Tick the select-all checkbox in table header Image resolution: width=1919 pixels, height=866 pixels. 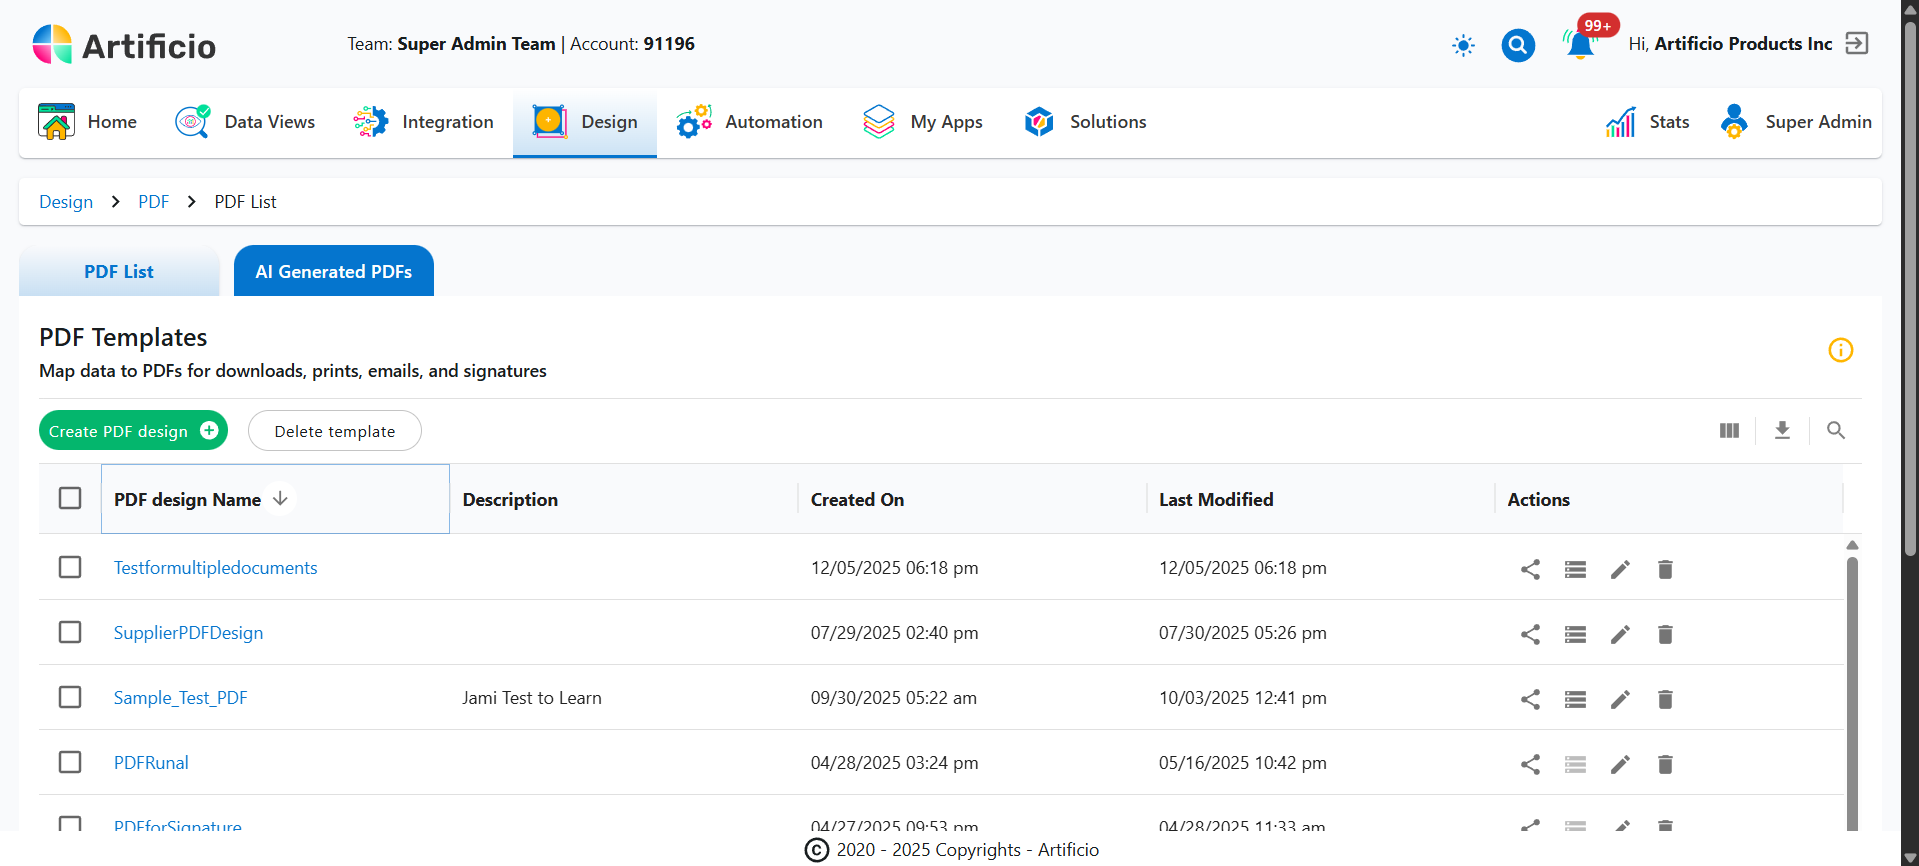click(x=70, y=498)
